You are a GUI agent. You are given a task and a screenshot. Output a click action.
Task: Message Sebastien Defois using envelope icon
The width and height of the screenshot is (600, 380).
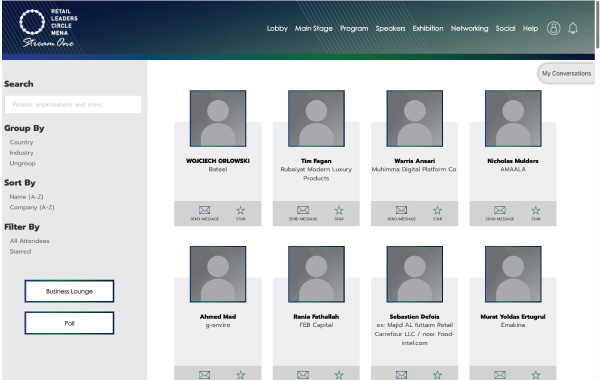pos(401,375)
